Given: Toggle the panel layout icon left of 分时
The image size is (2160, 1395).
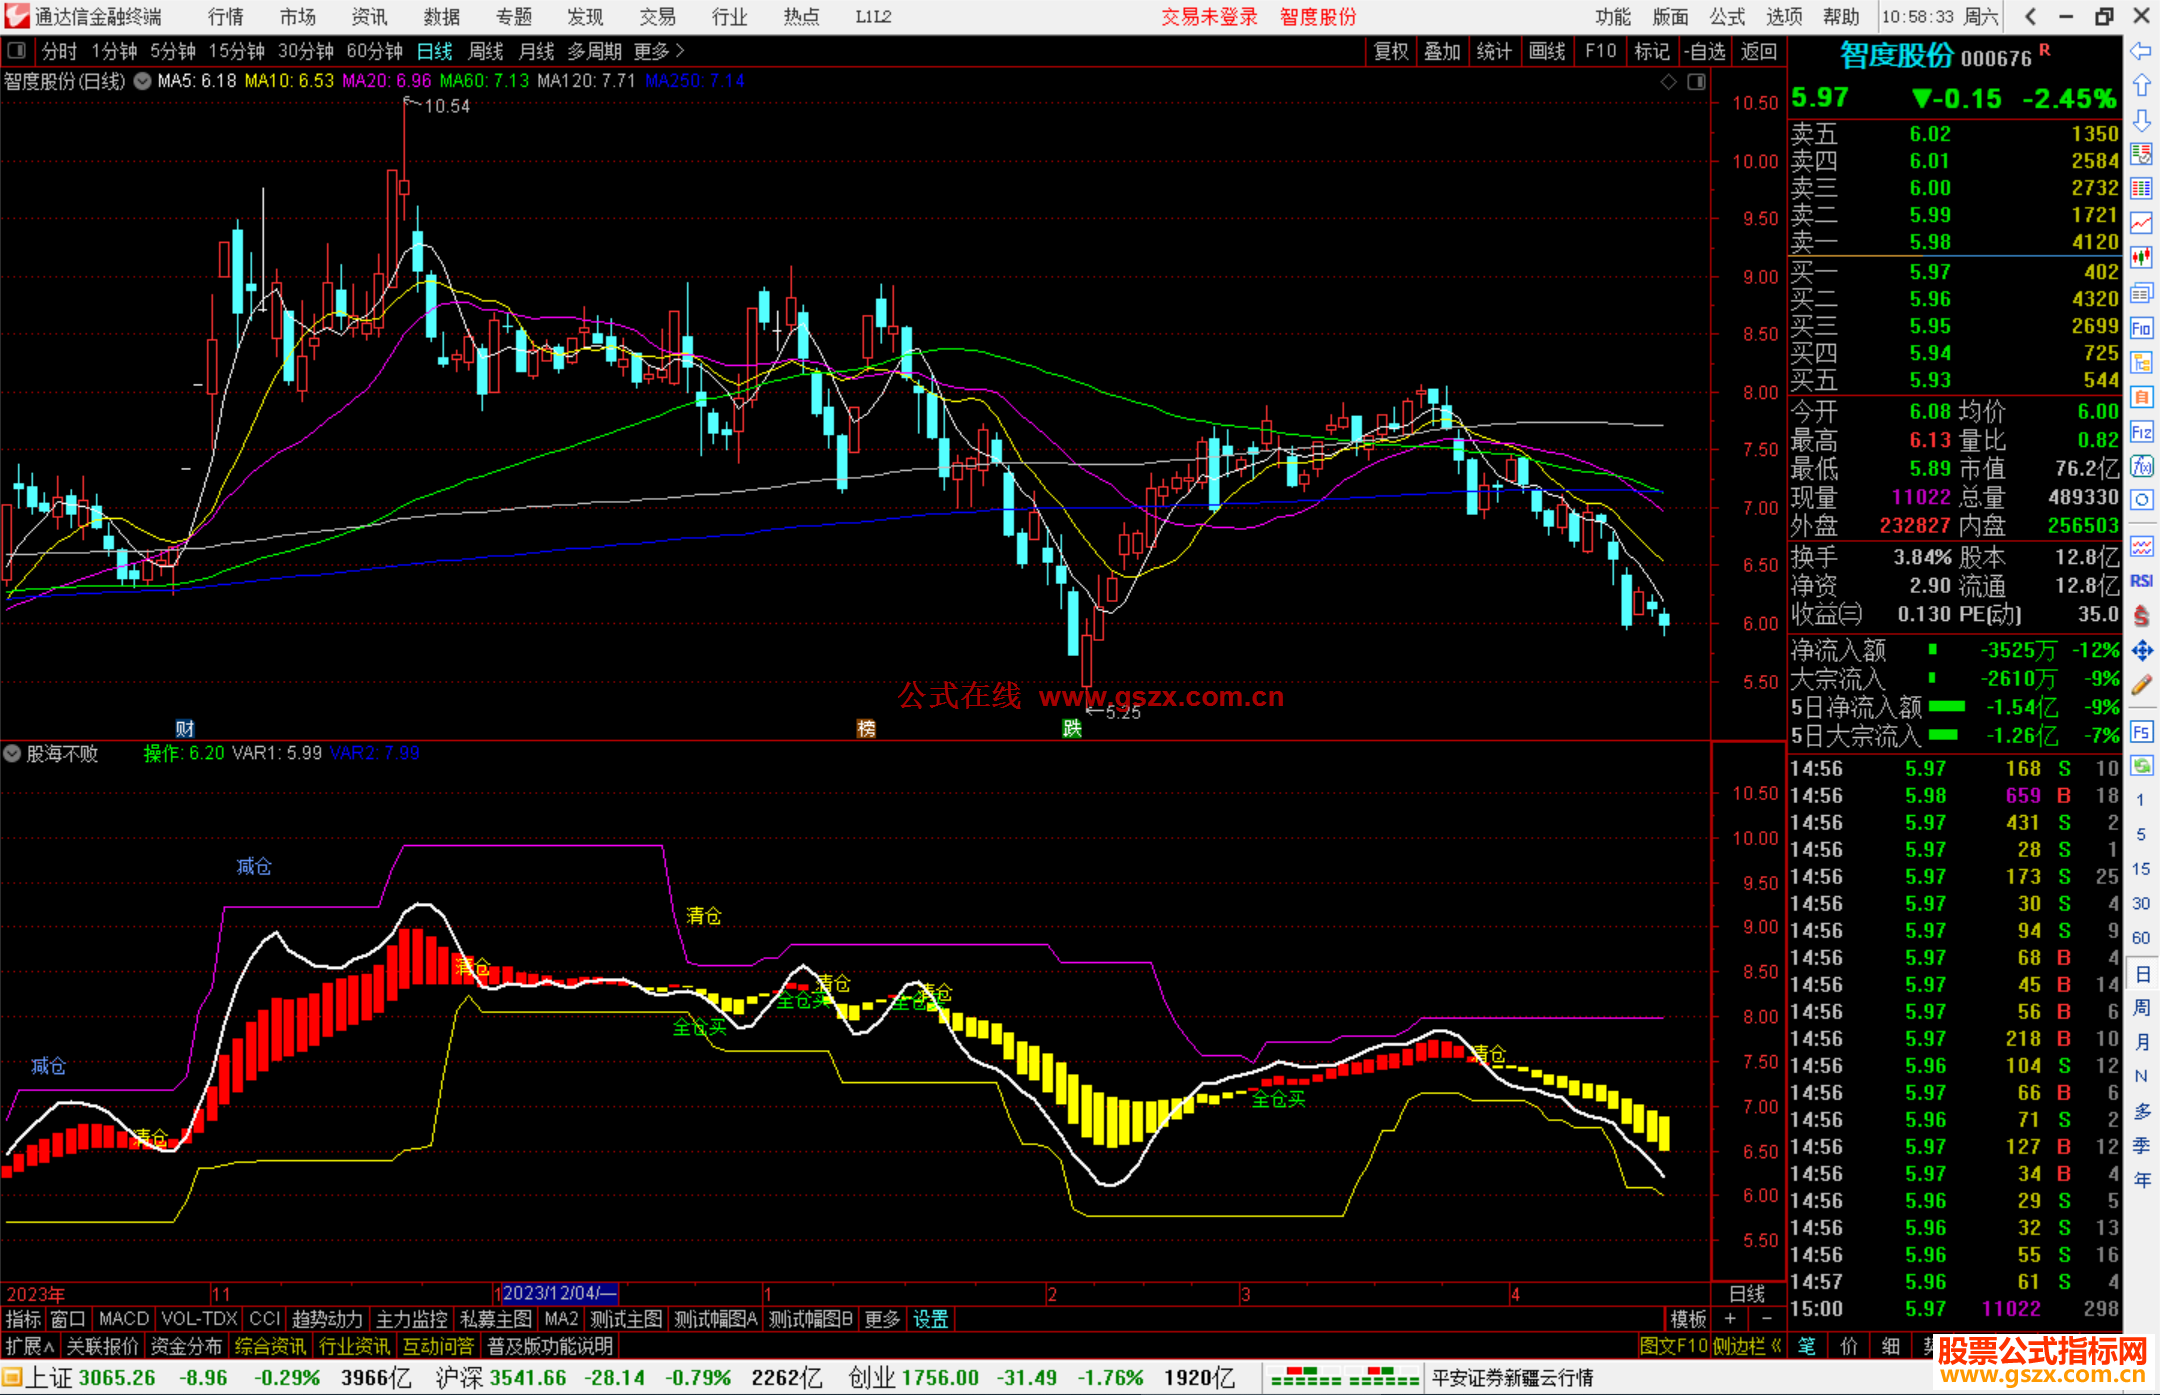Looking at the screenshot, I should click(x=17, y=51).
